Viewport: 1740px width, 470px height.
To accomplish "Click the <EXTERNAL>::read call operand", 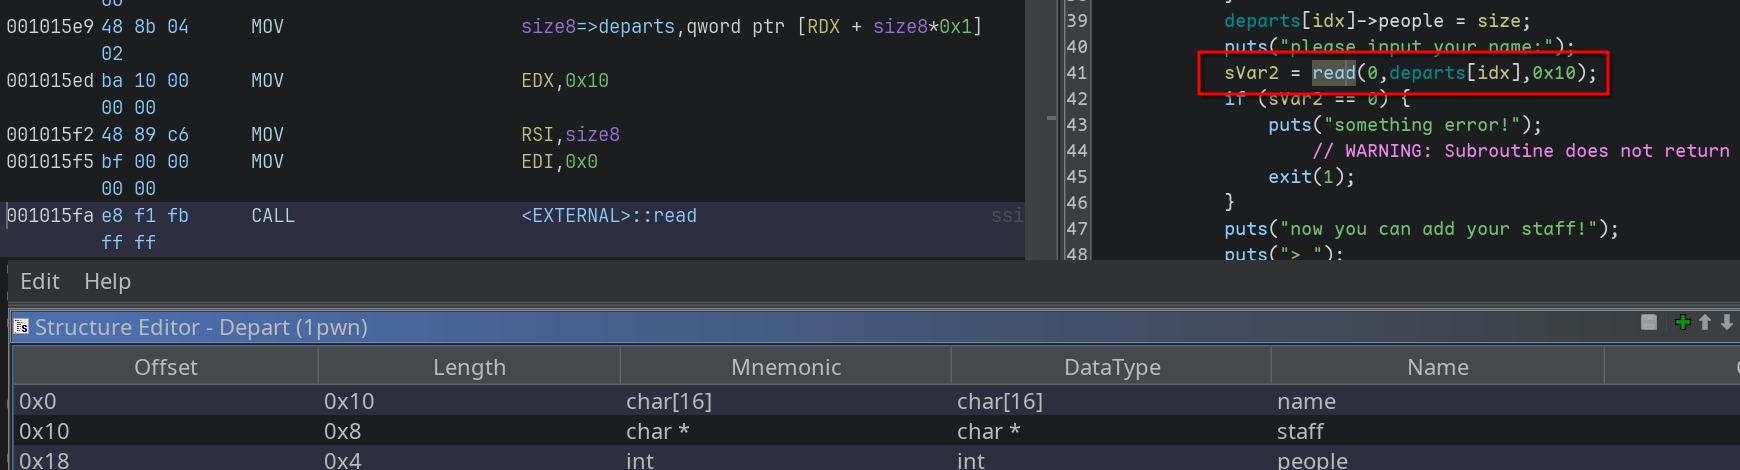I will [609, 216].
